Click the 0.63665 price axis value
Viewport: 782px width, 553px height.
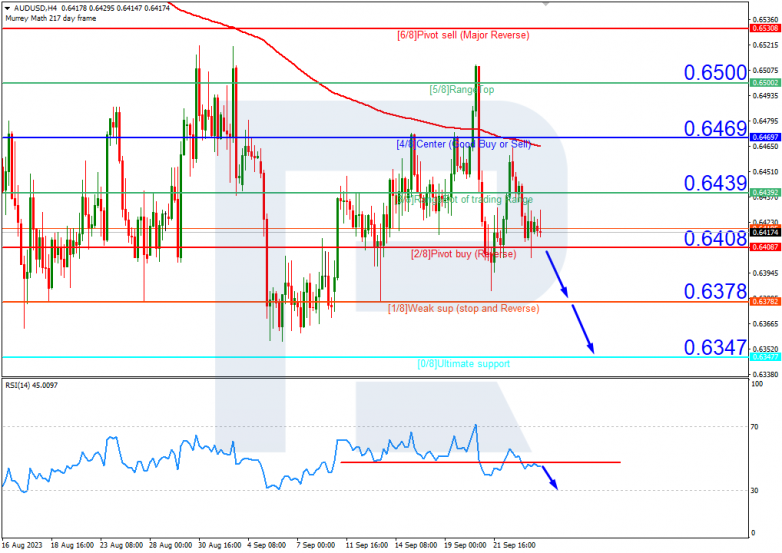tap(765, 324)
